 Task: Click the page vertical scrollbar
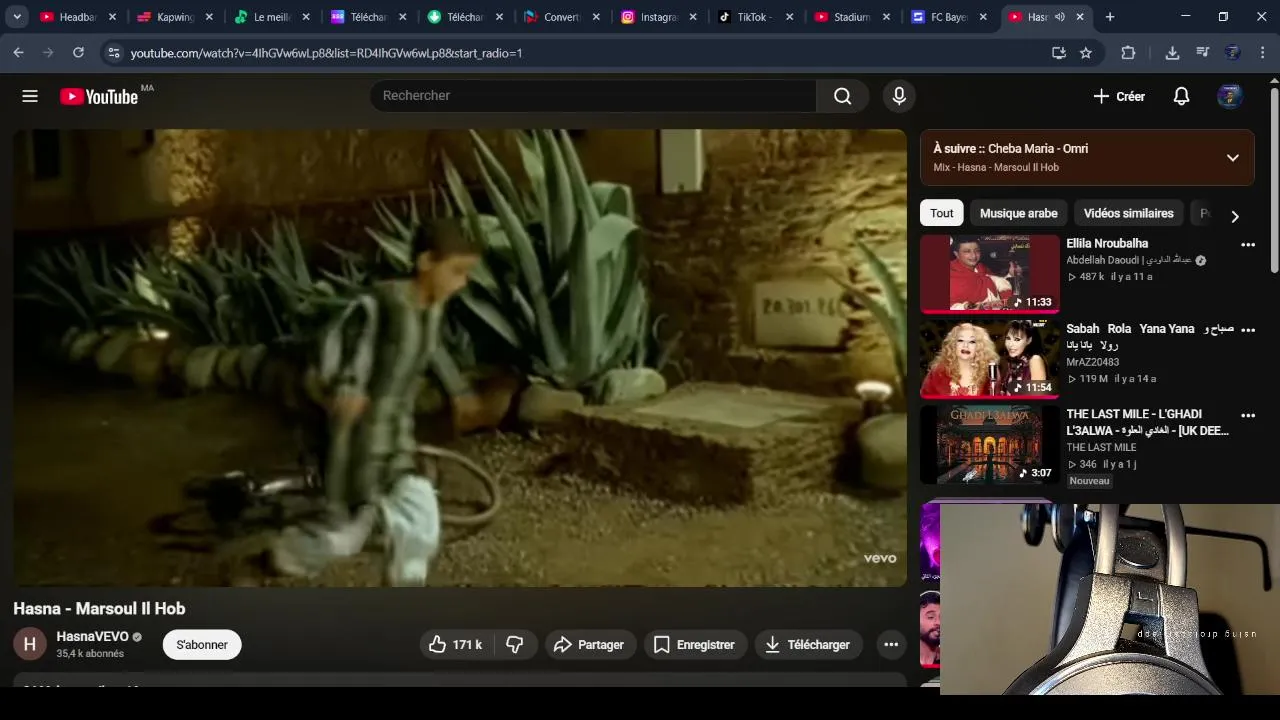[x=1274, y=180]
